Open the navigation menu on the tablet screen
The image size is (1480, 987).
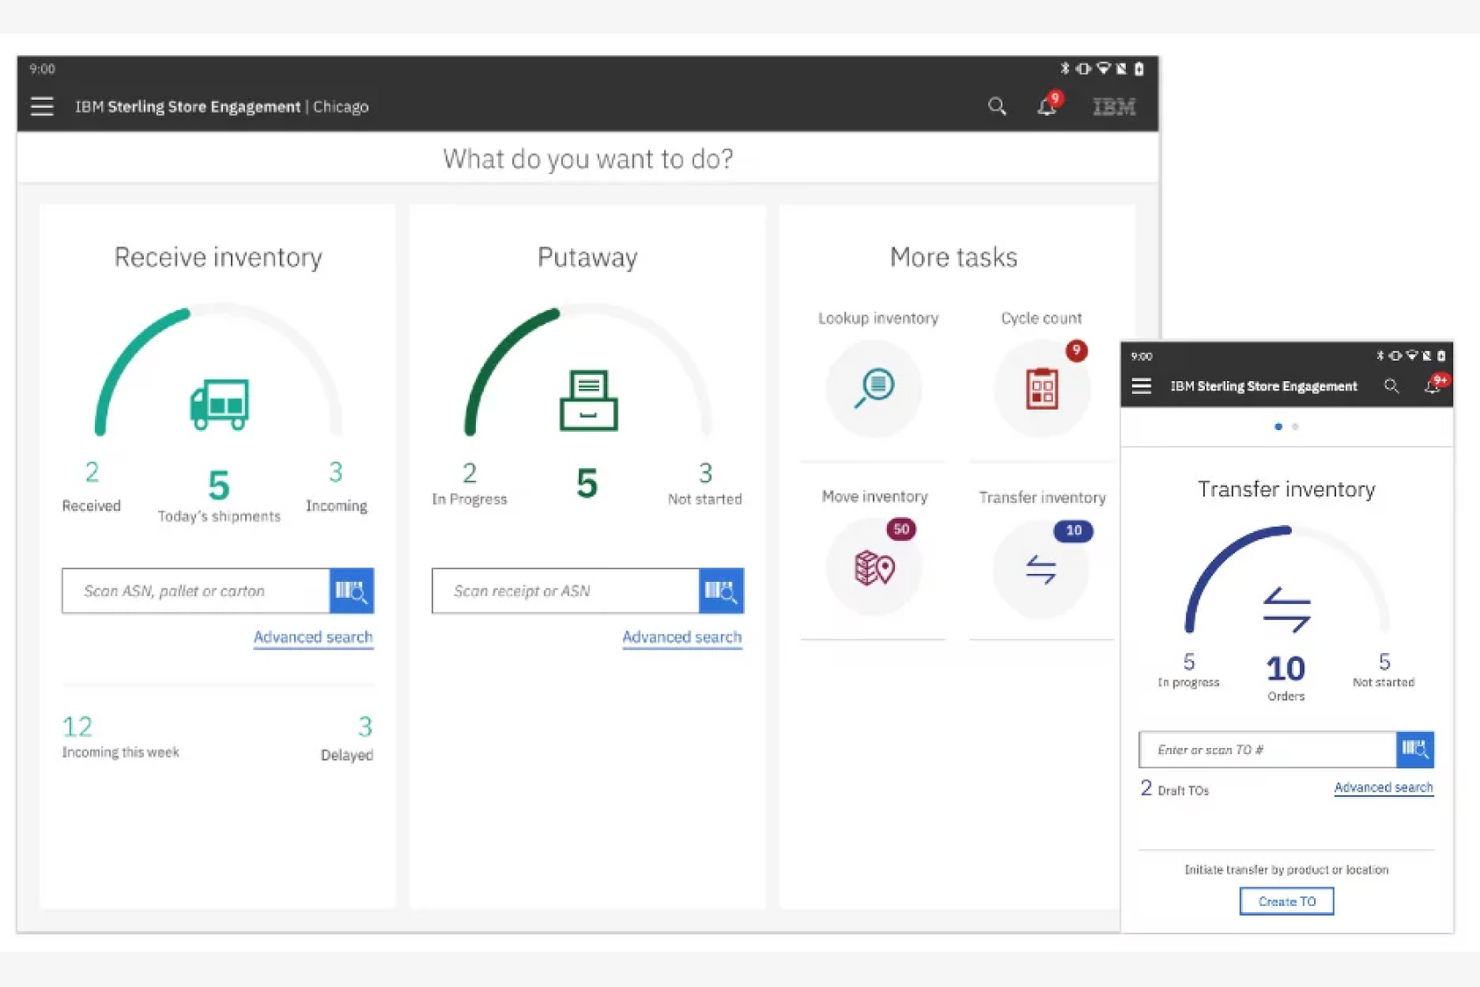[41, 106]
